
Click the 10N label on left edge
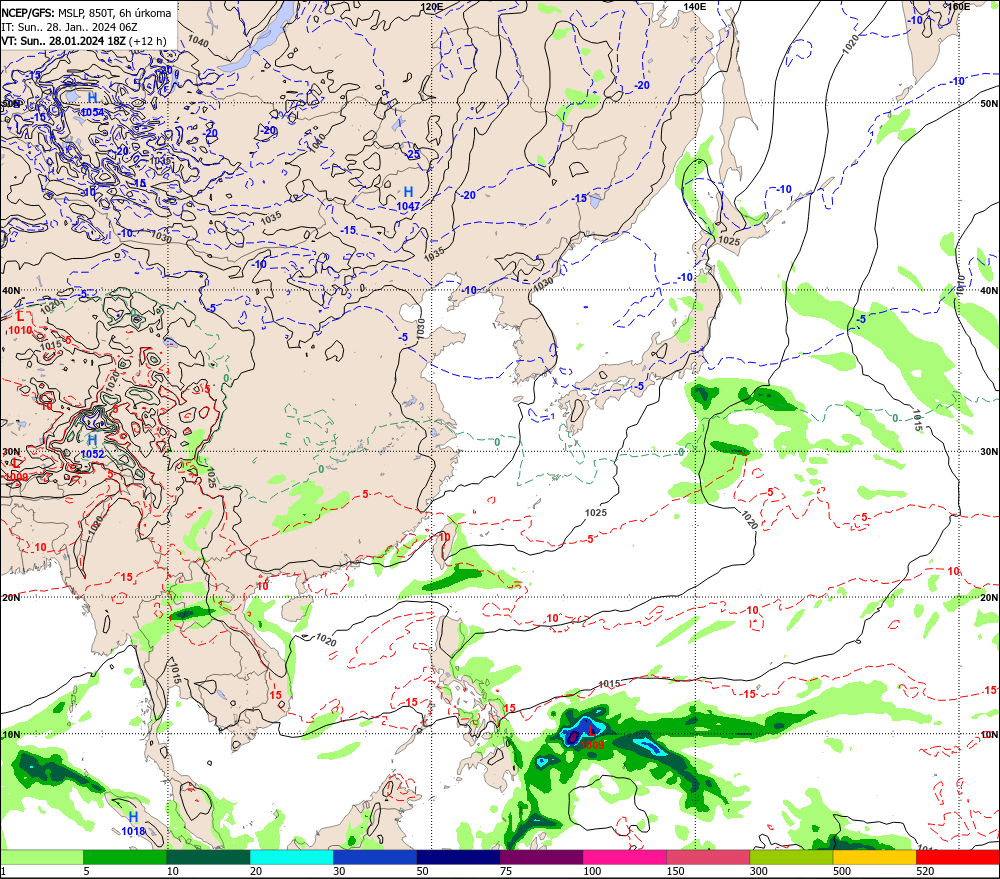click(11, 735)
